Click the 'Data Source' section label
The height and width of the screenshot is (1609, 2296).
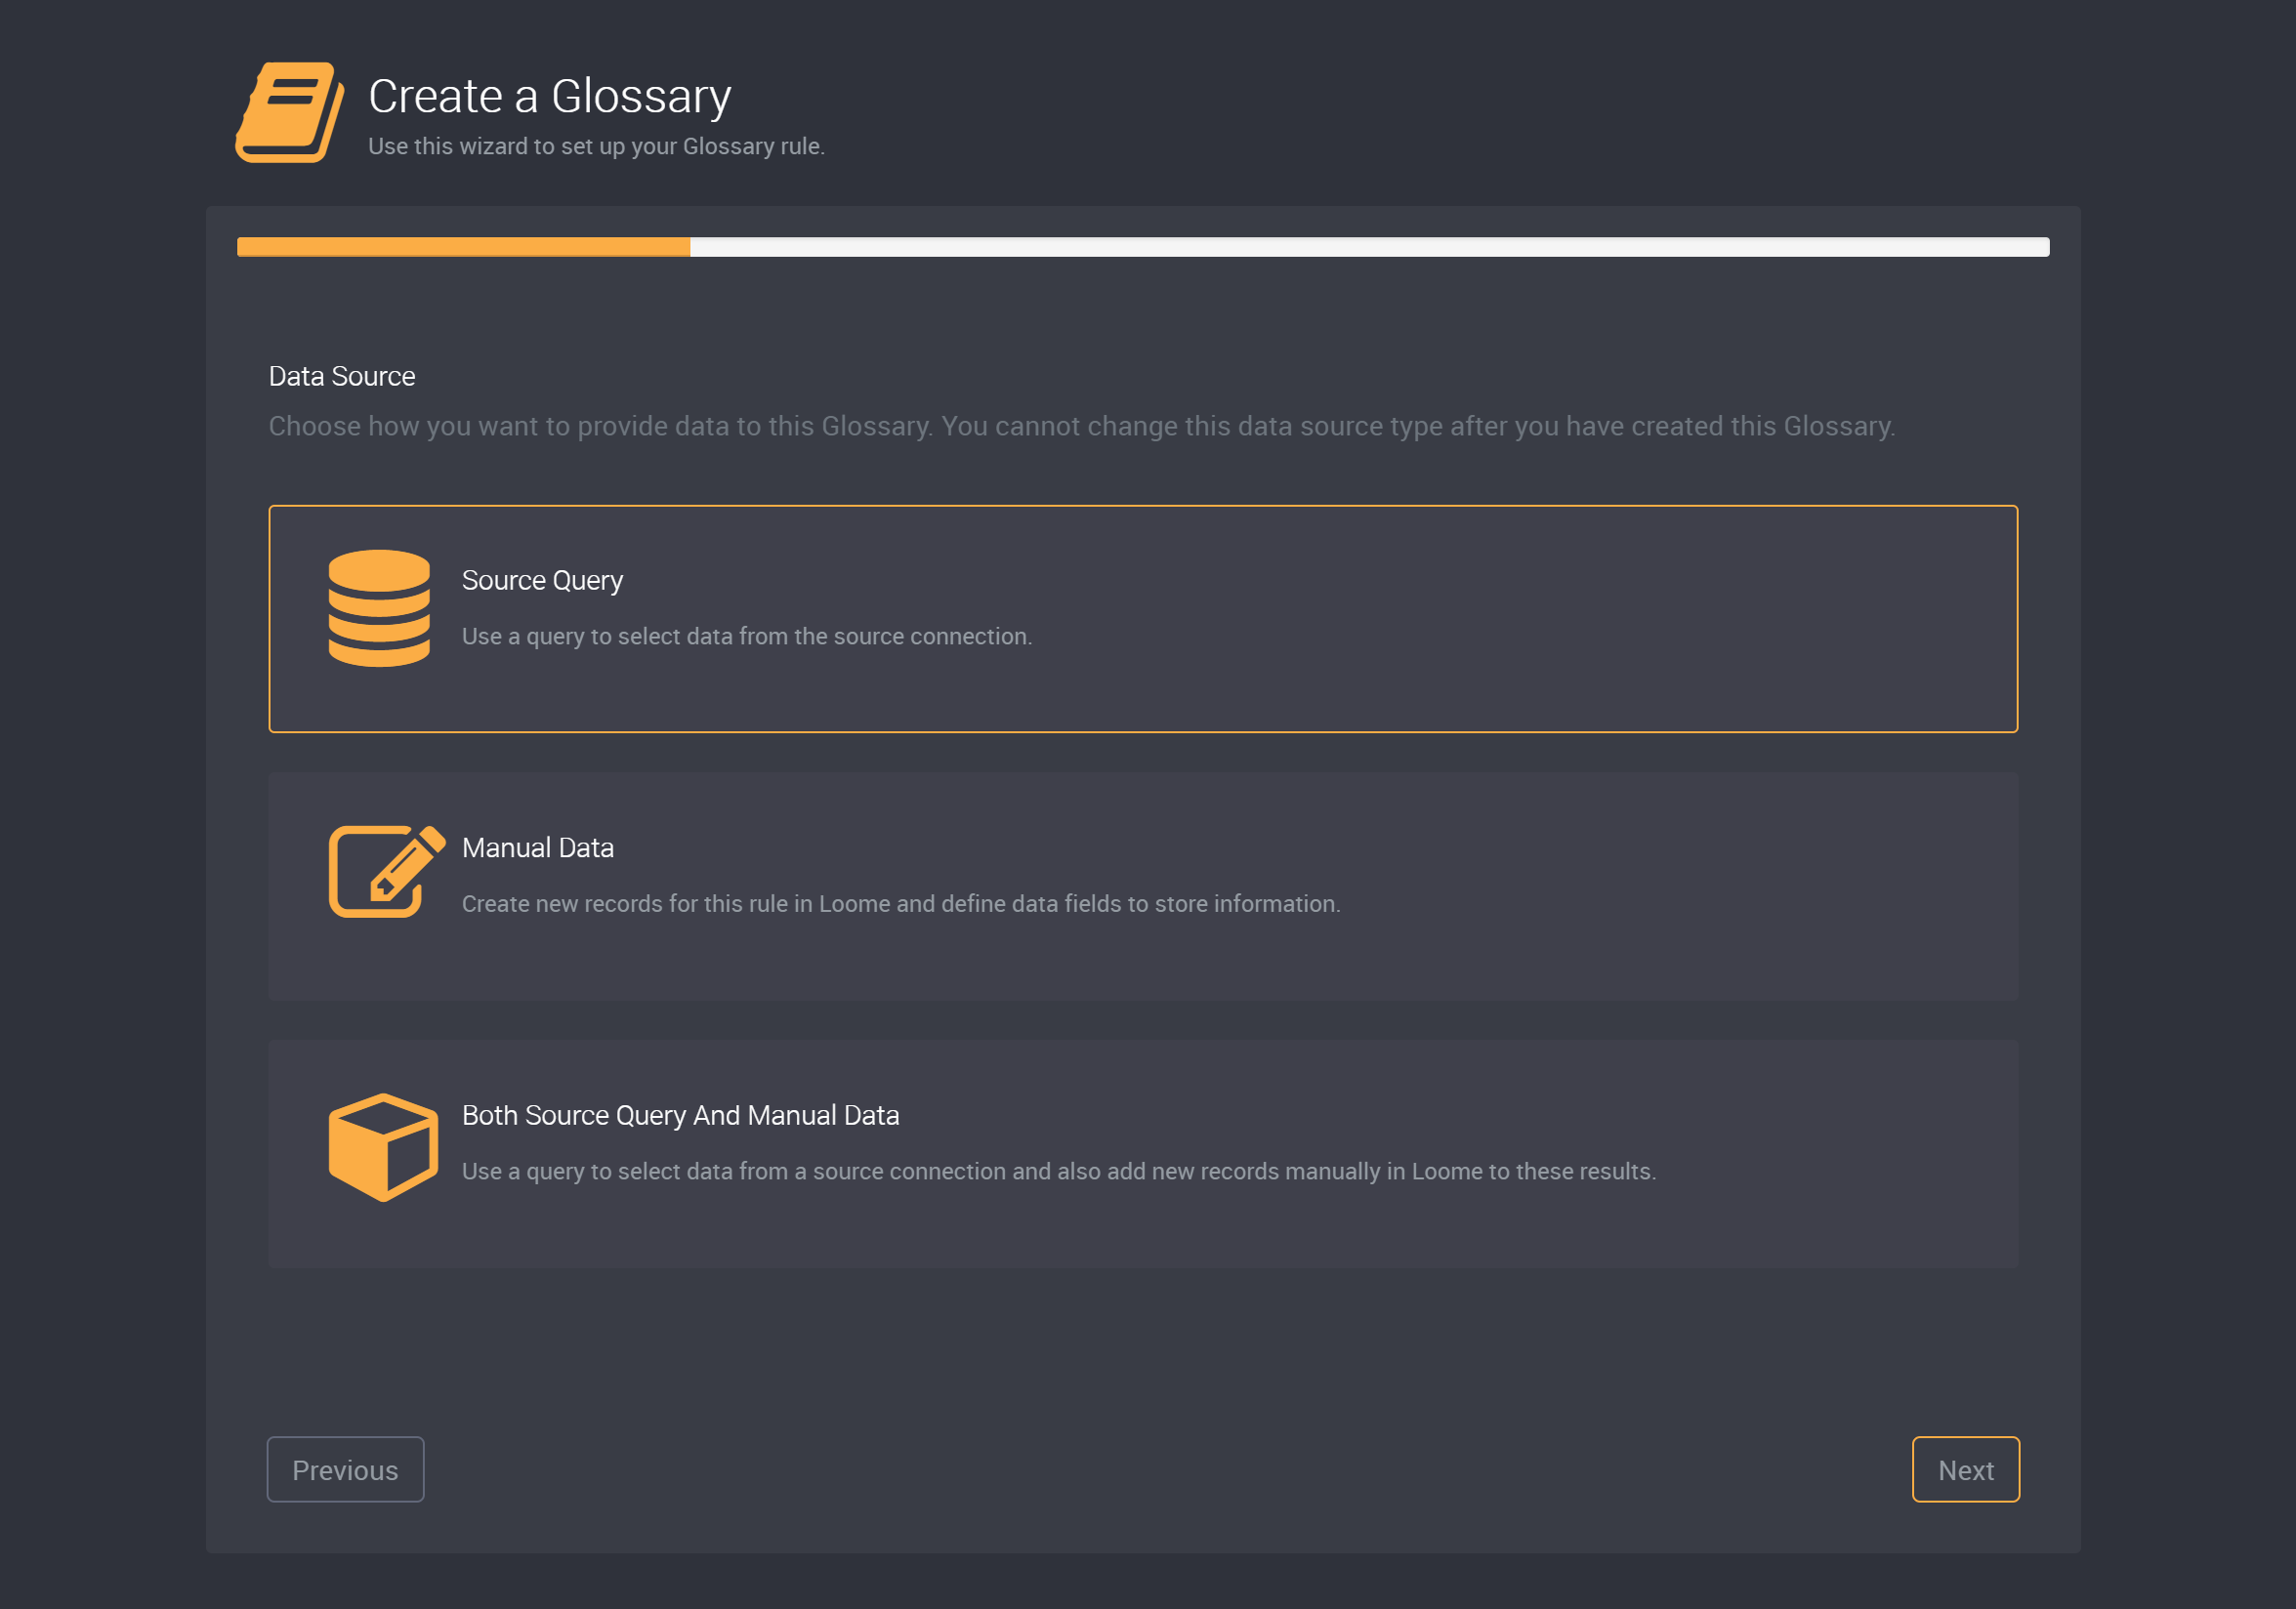pos(342,376)
